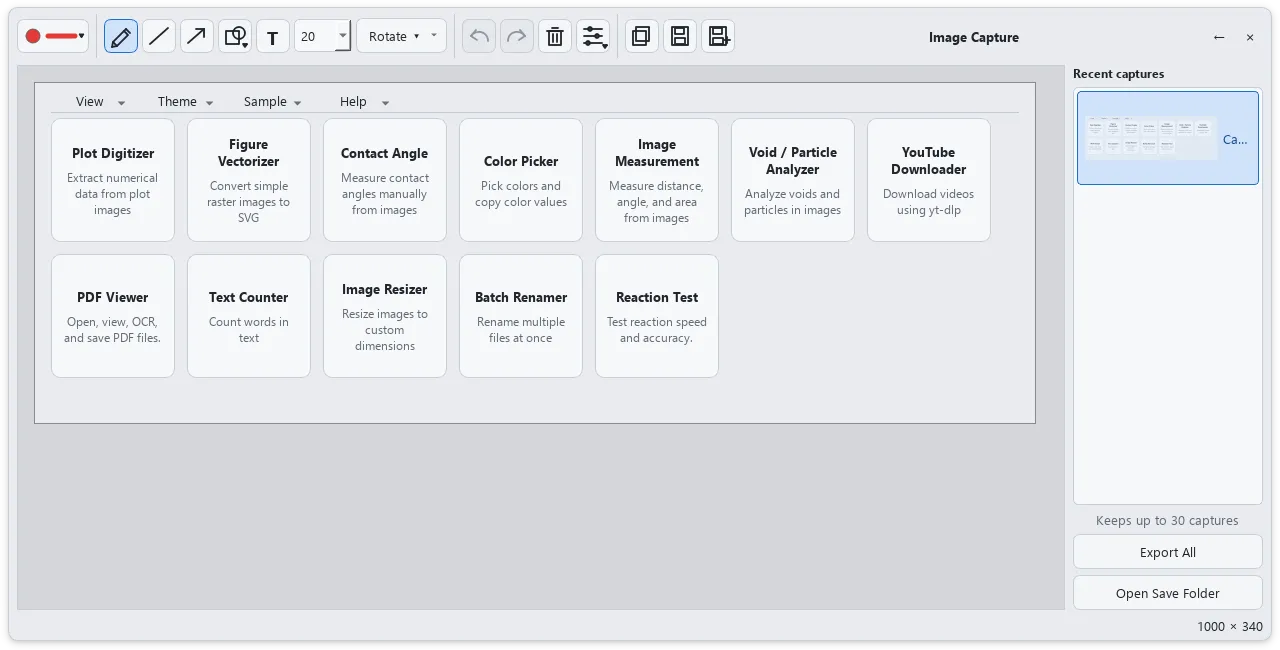Image resolution: width=1280 pixels, height=650 pixels.
Task: Click the PDF Viewer card title
Action: pyautogui.click(x=113, y=297)
